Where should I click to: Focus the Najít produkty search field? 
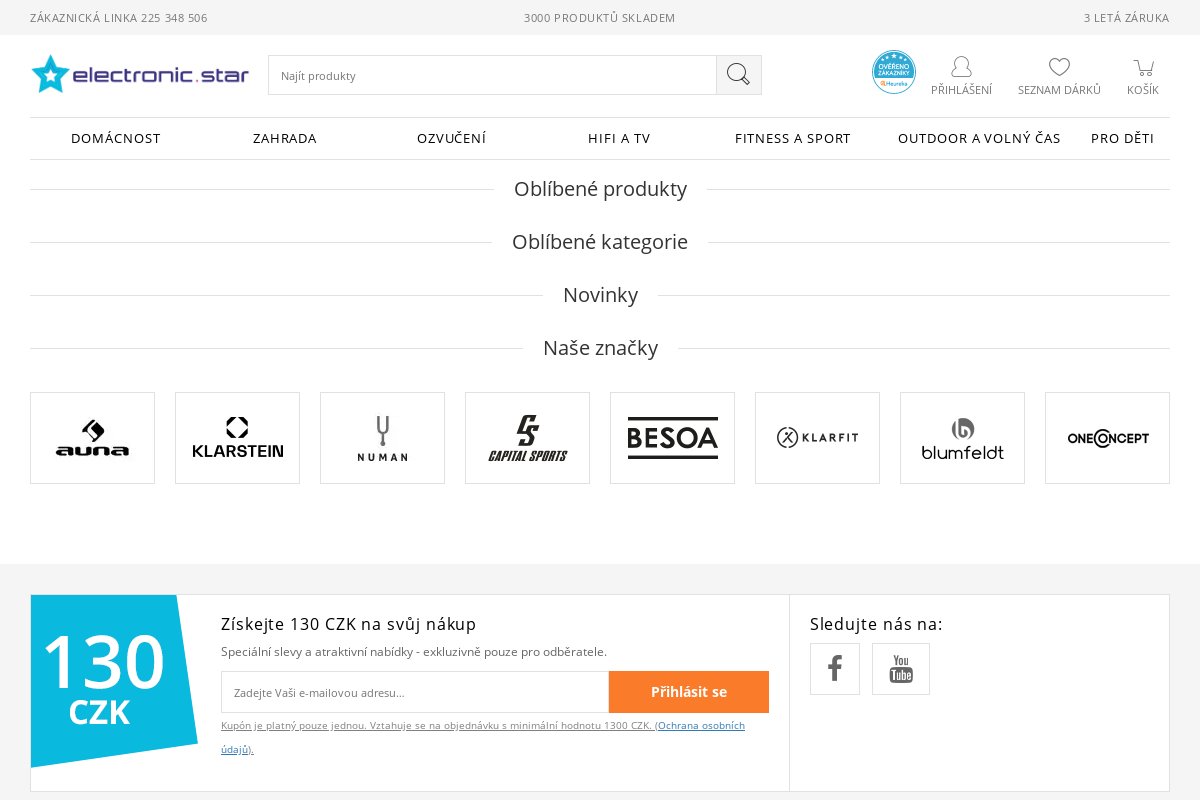click(492, 76)
